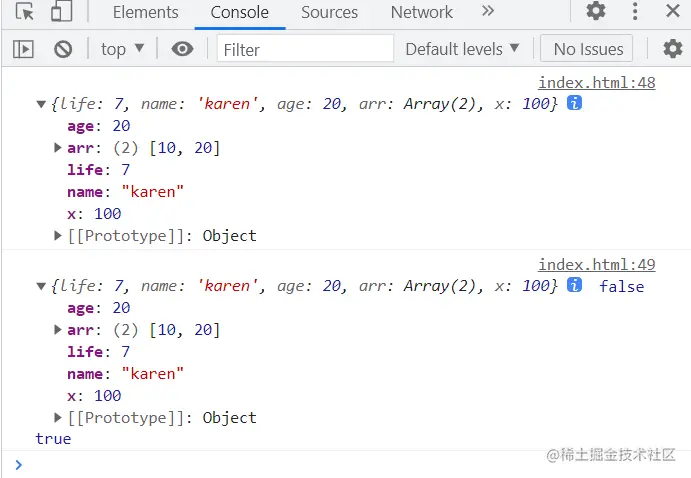Show the console sidebar panel icon

[x=23, y=49]
